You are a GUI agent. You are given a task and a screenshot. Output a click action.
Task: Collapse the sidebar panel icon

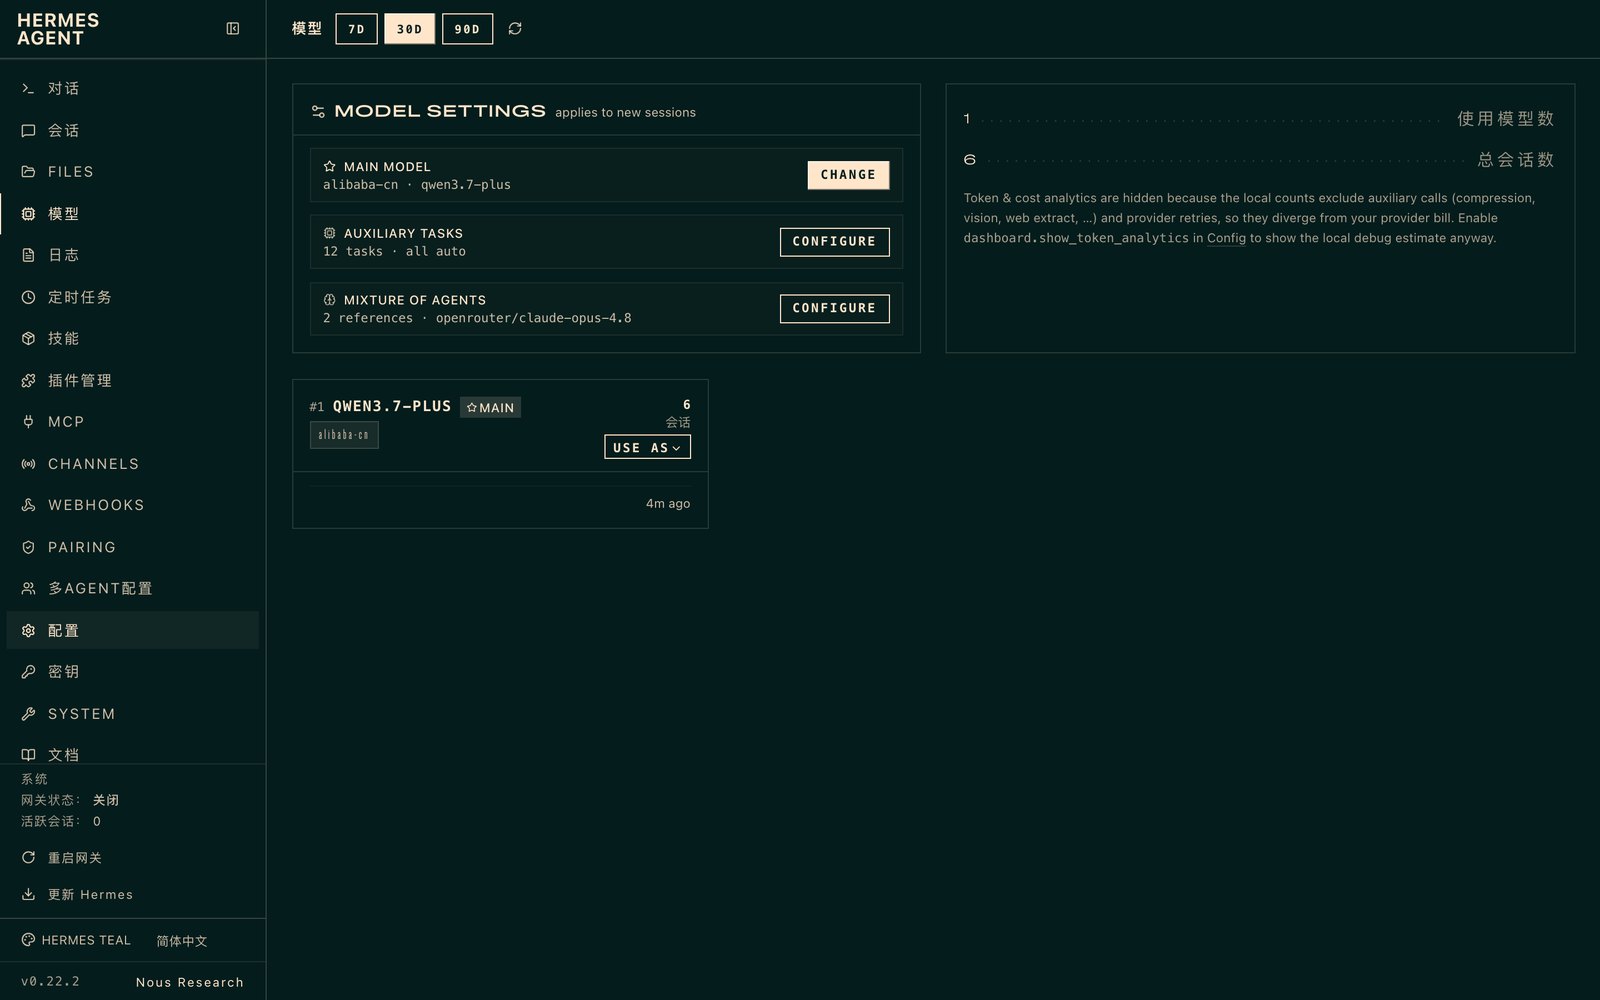[233, 29]
